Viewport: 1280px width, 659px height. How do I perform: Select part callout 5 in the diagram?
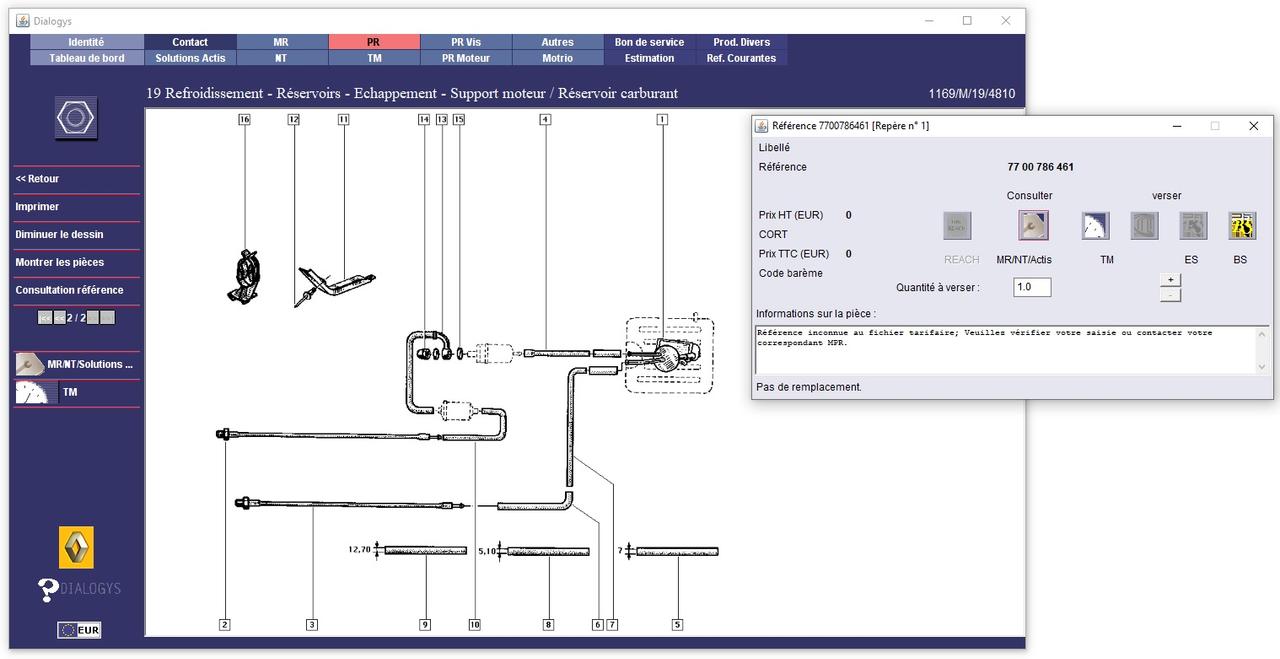pos(677,625)
